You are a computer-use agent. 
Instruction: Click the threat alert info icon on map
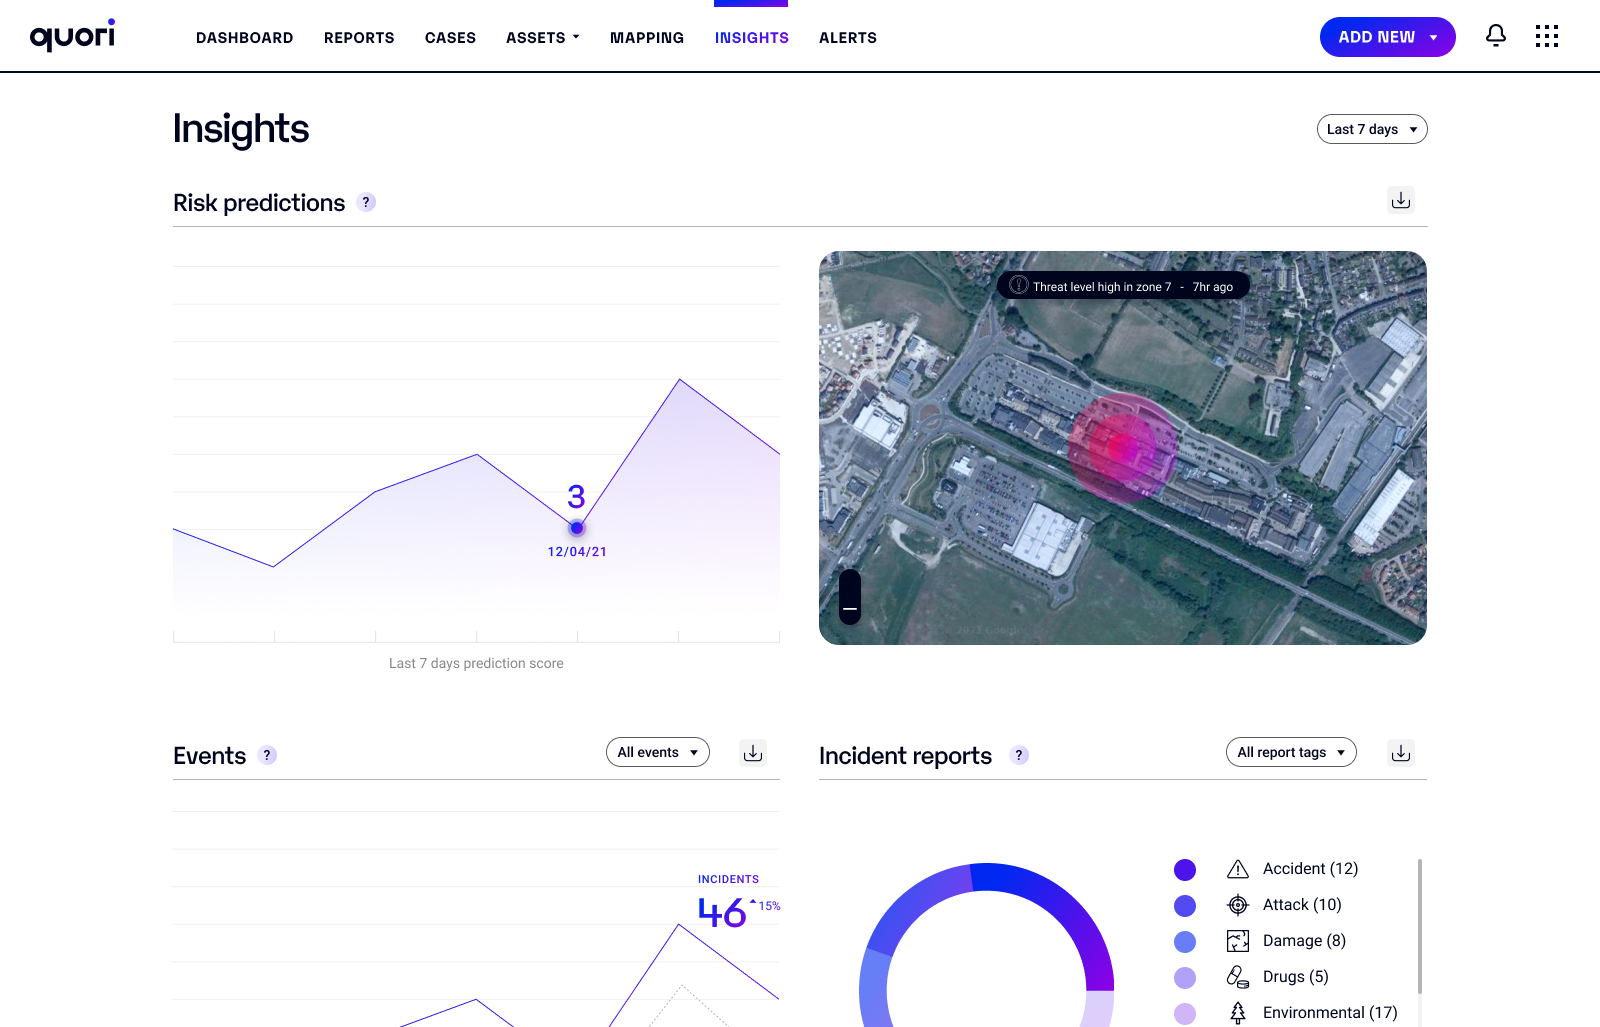coord(1019,285)
